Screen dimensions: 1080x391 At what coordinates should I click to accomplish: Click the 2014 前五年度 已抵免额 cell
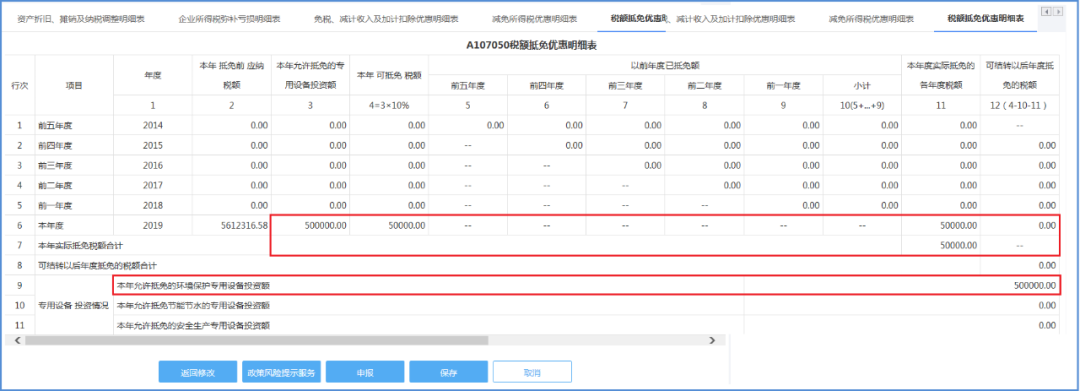[468, 125]
